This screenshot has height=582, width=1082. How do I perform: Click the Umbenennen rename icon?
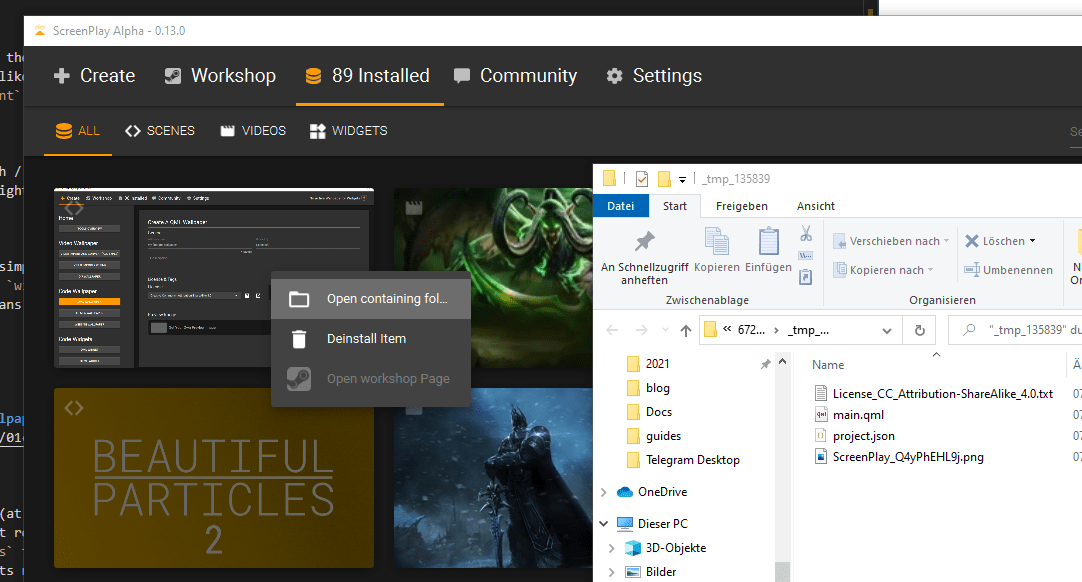pos(972,269)
